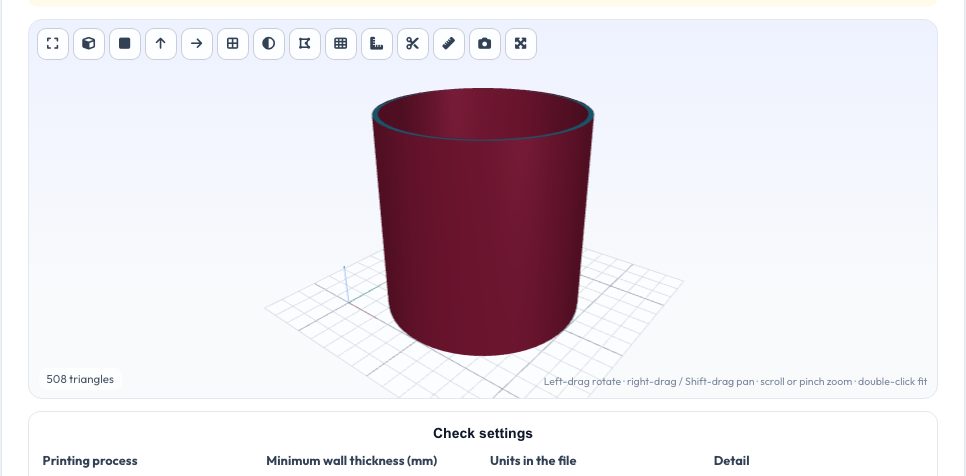This screenshot has height=476, width=966.
Task: Toggle the floor grid table icon
Action: coord(341,44)
